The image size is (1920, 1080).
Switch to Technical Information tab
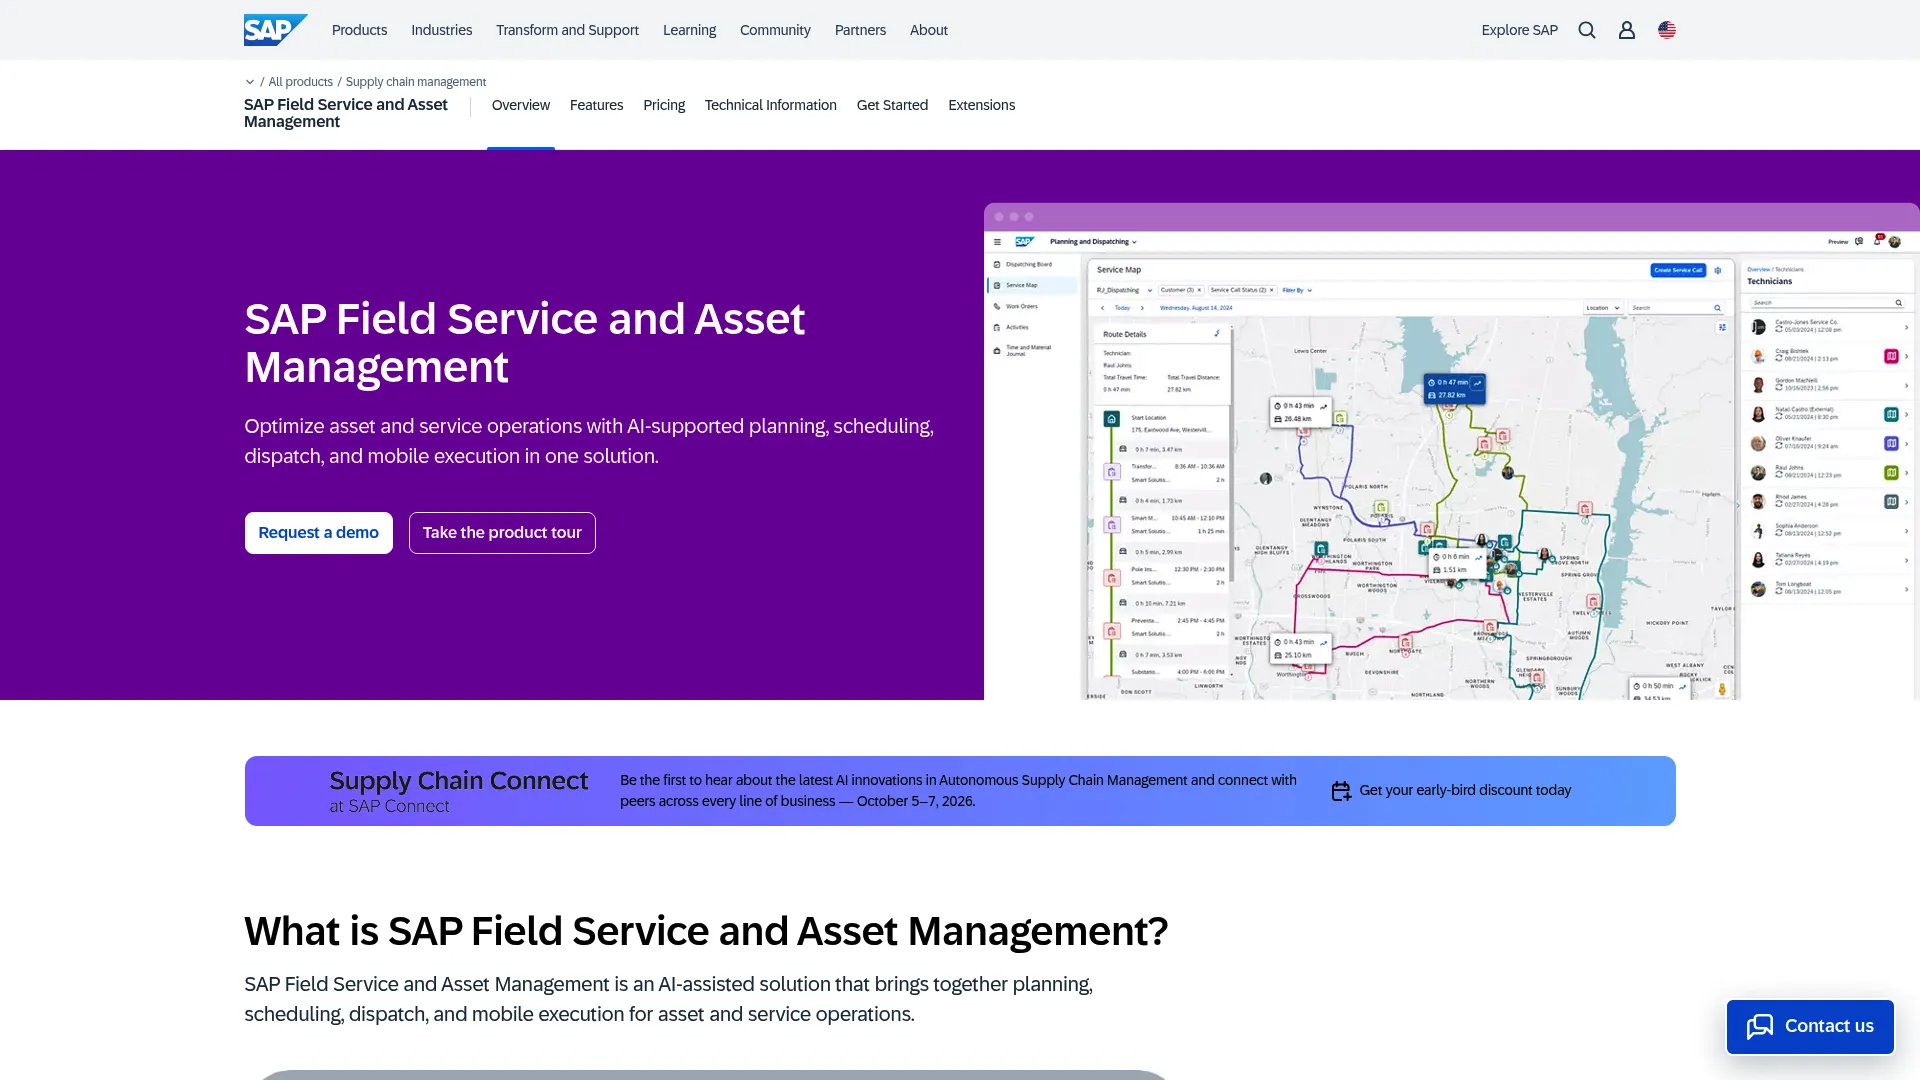click(x=770, y=105)
